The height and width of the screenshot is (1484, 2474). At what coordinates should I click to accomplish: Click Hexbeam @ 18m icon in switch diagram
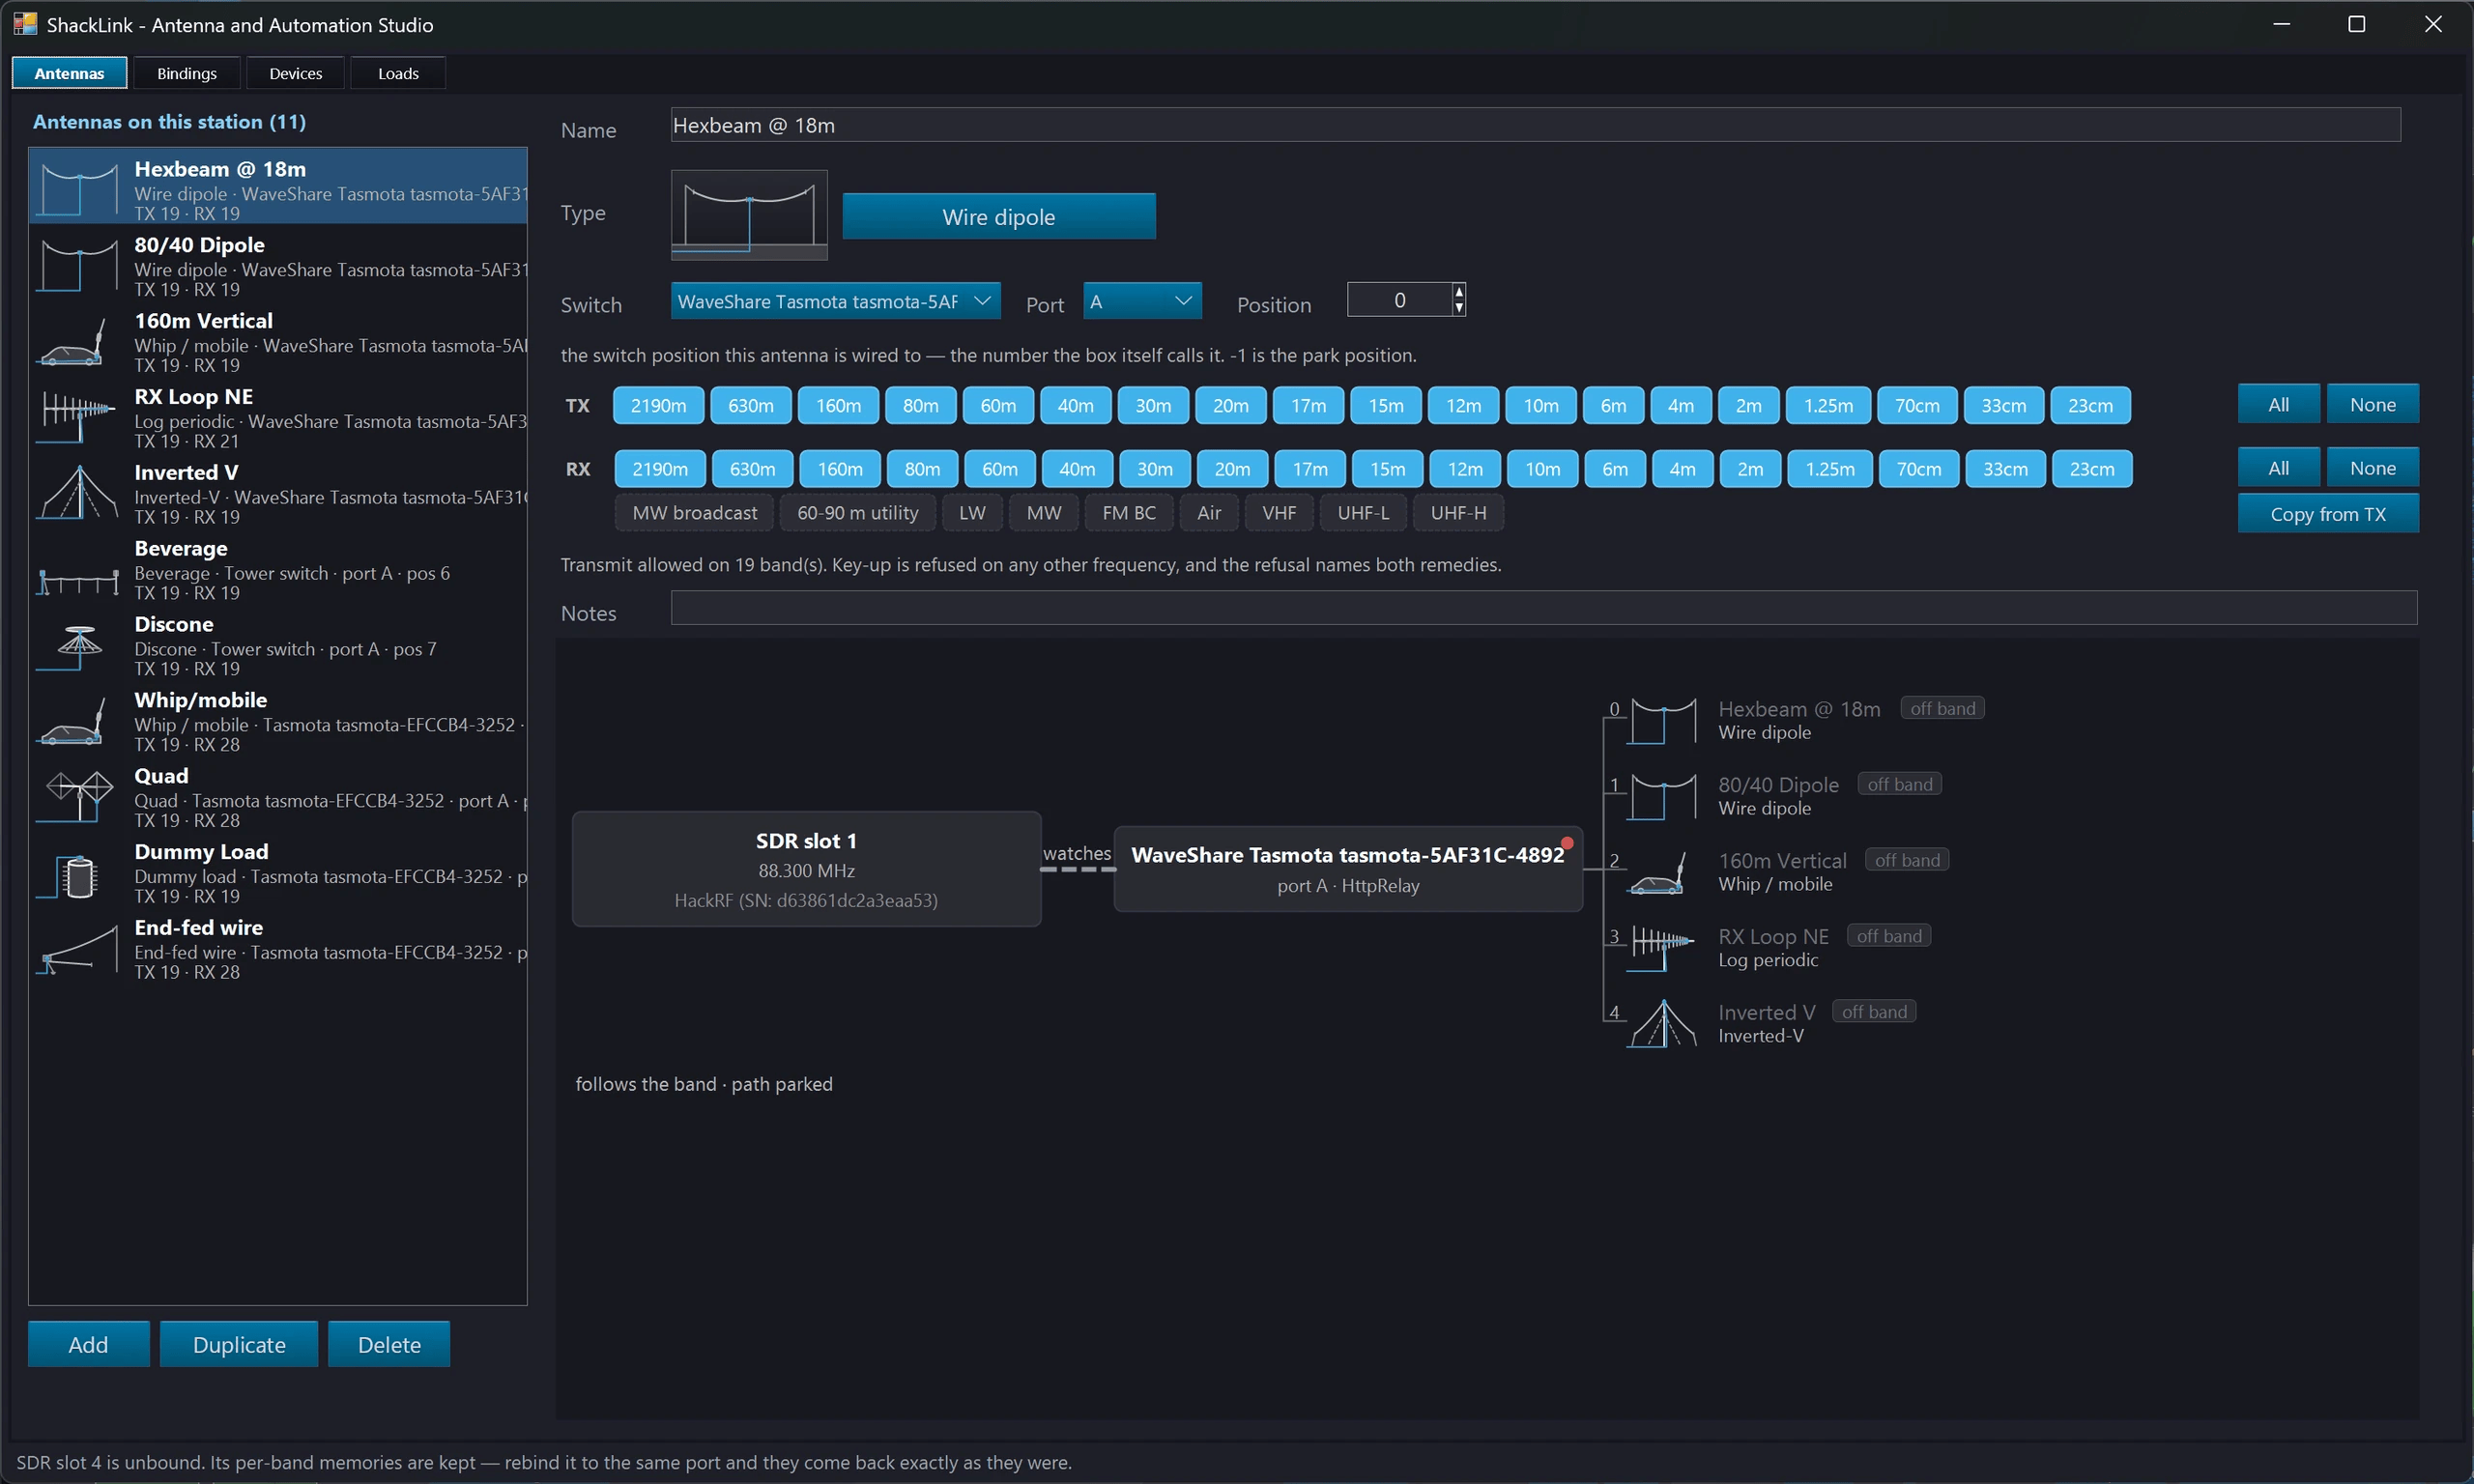pyautogui.click(x=1662, y=721)
